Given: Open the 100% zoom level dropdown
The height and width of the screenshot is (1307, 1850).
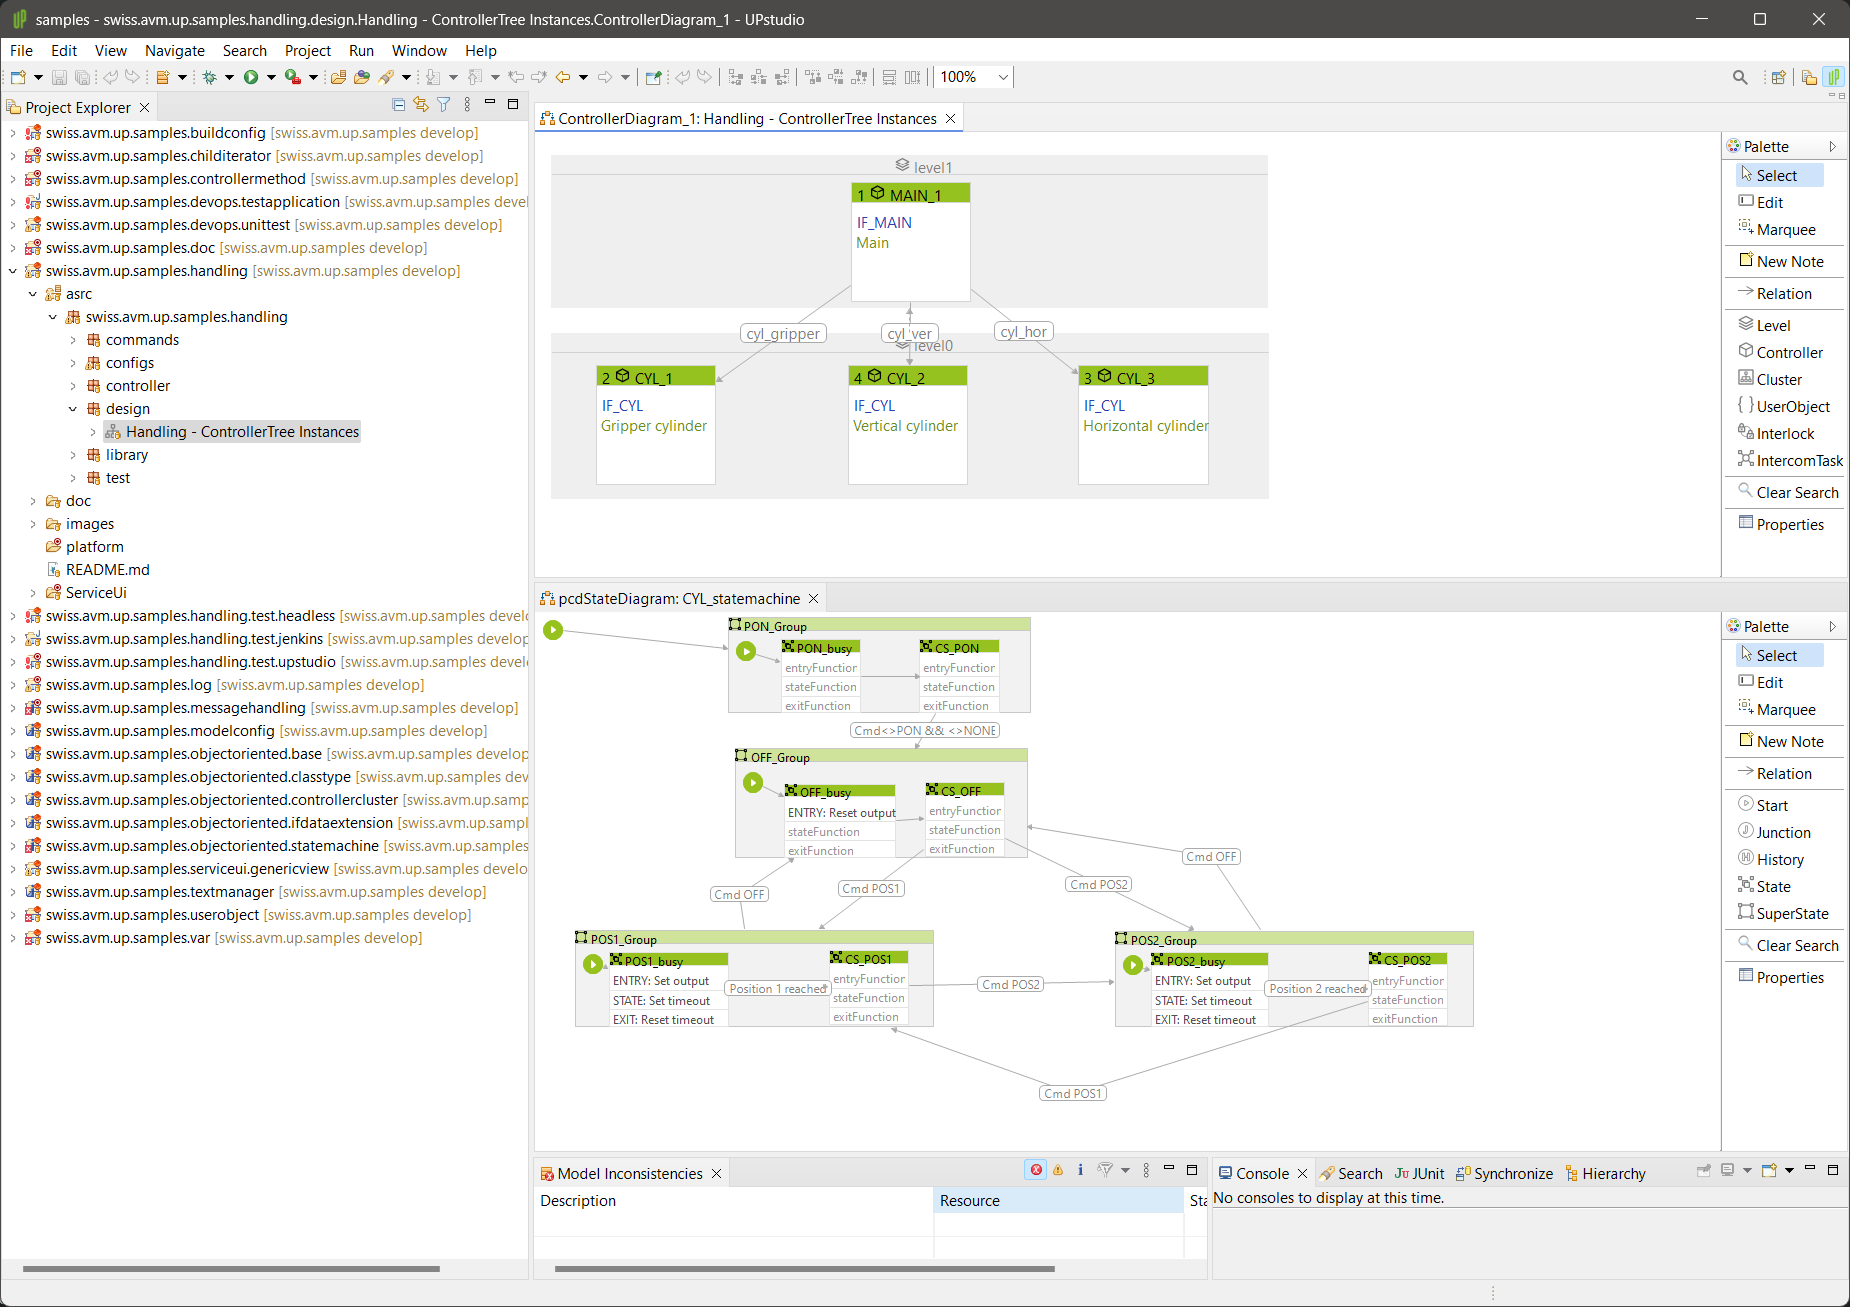Looking at the screenshot, I should coord(1003,77).
